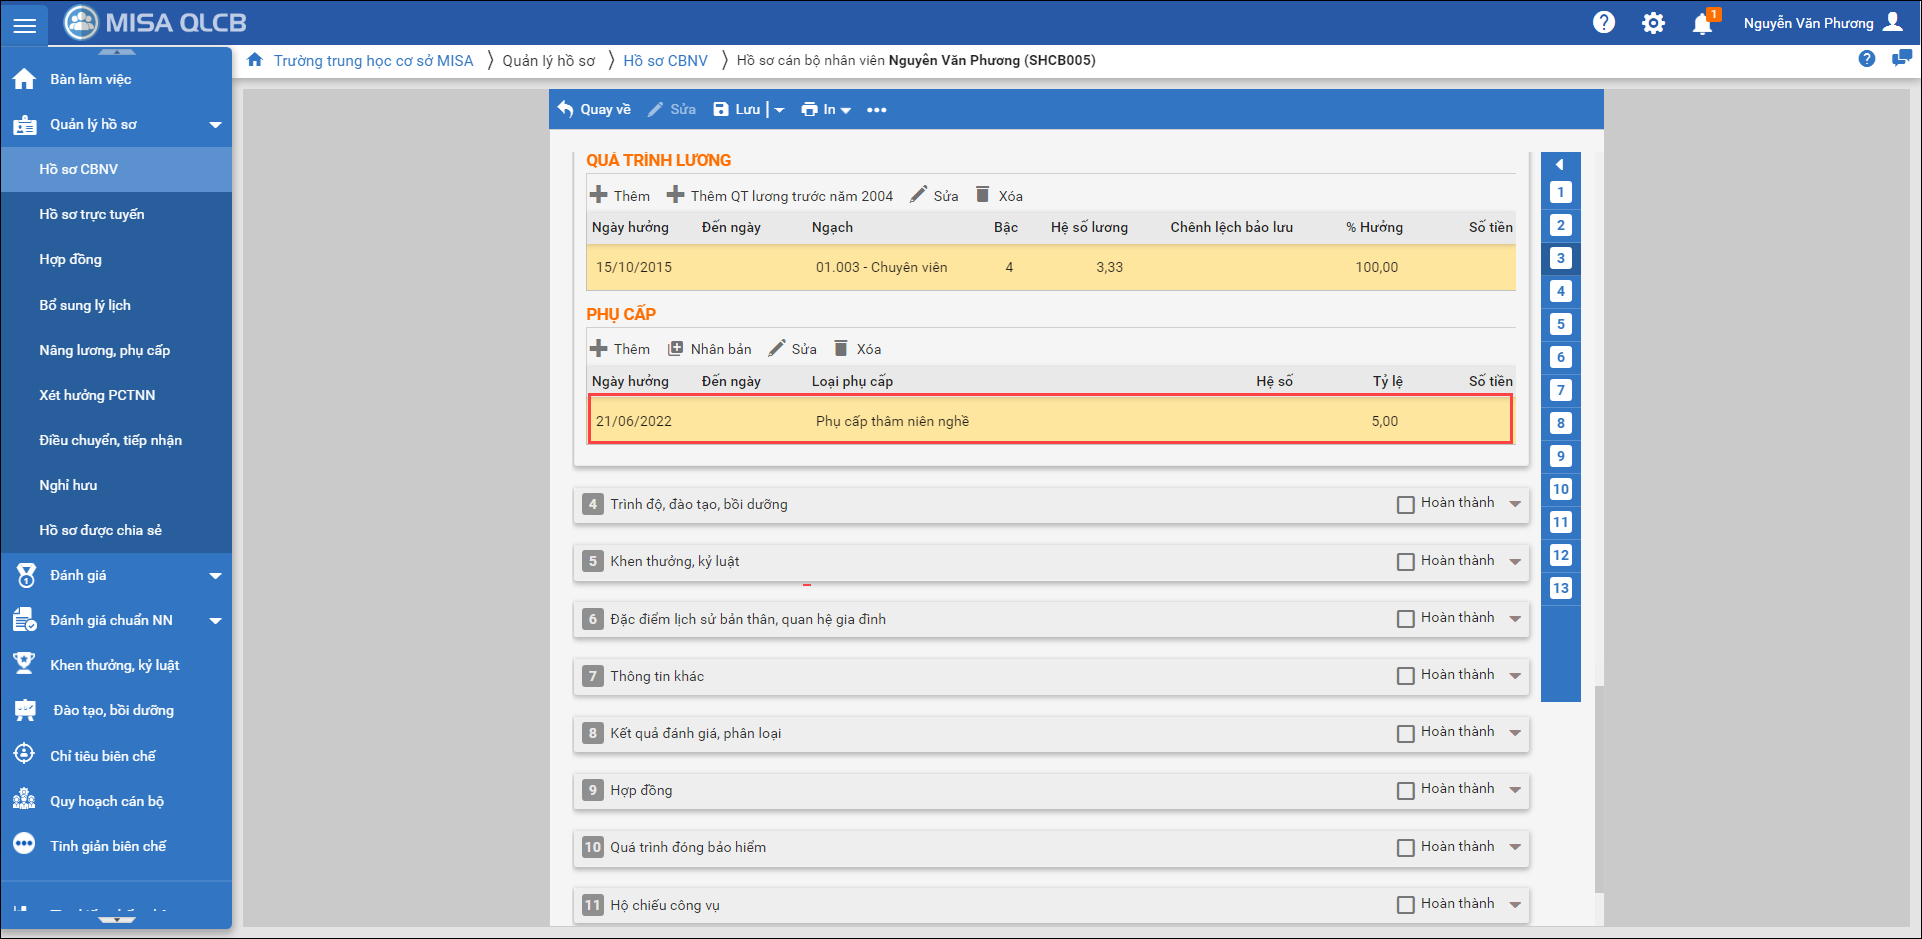Check Hoàn thành for Khen thưởng, kỷ luật
Image resolution: width=1922 pixels, height=939 pixels.
[x=1405, y=562]
